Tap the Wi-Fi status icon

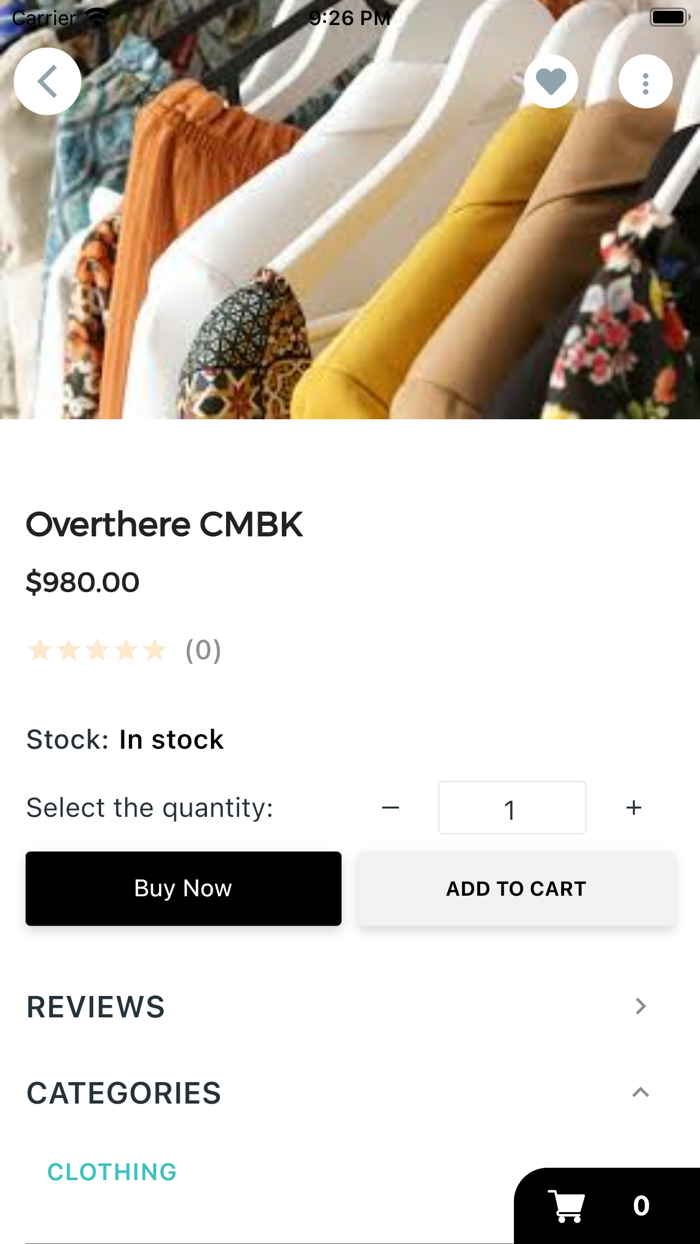point(97,17)
